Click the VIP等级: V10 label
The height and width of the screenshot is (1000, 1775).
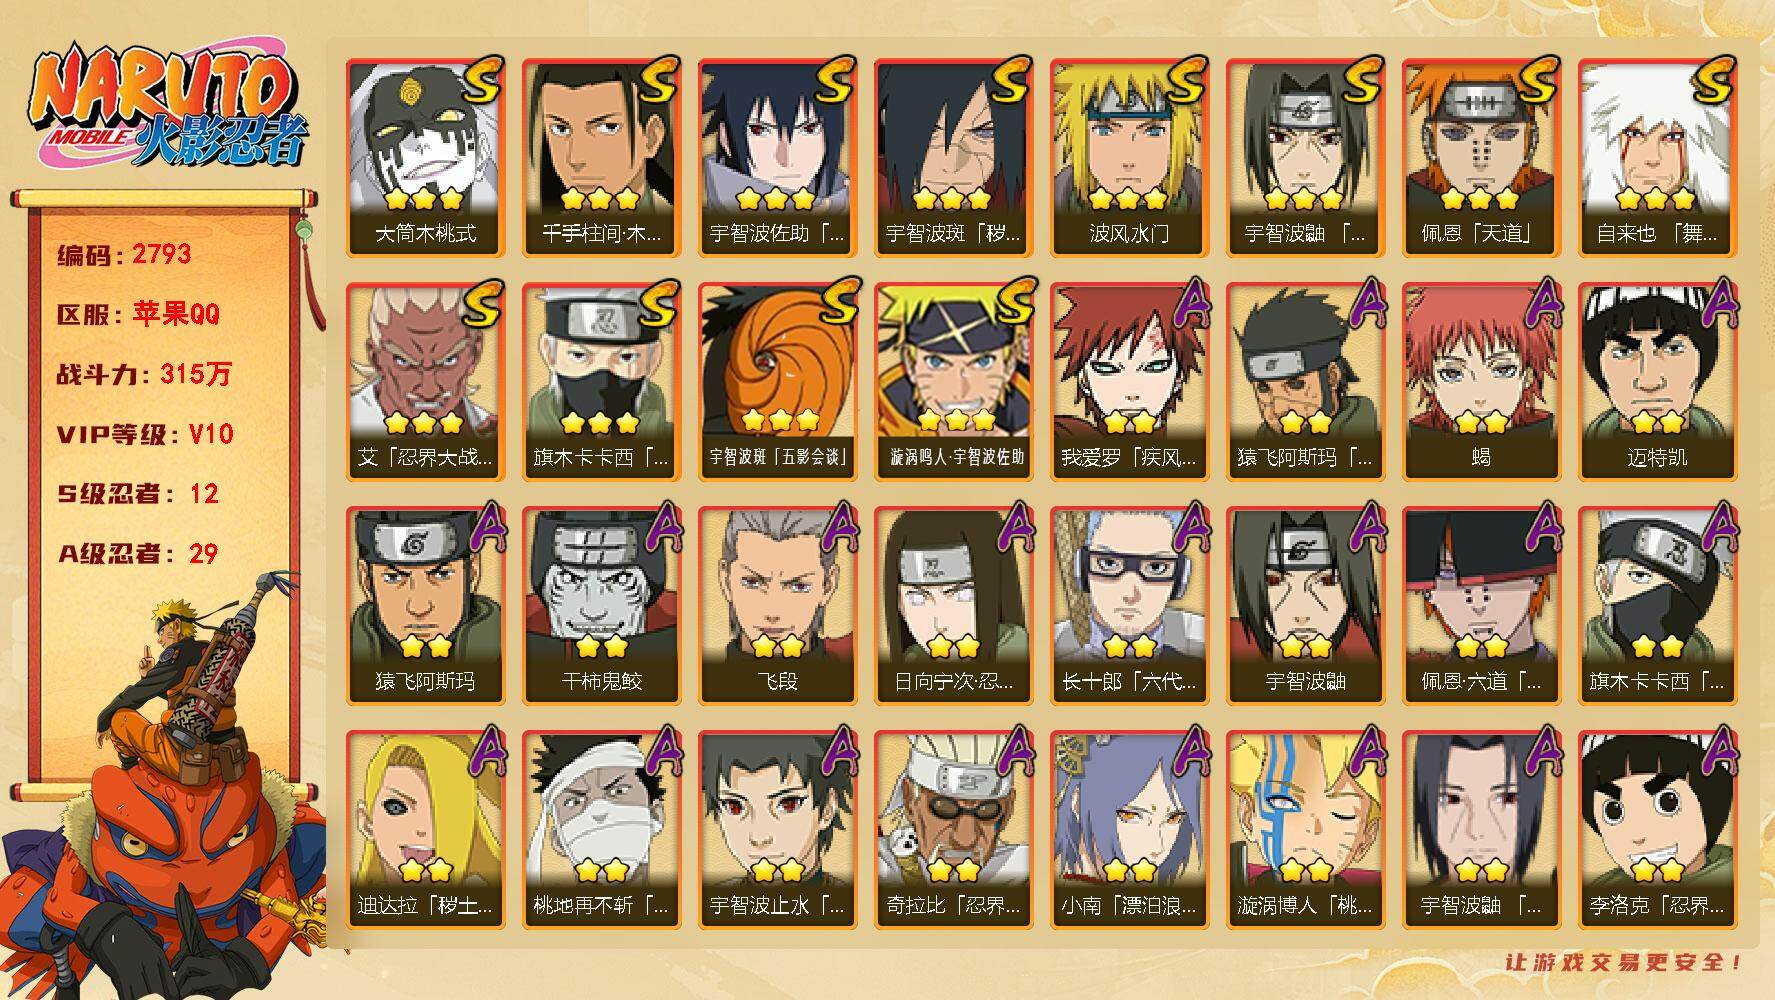click(145, 434)
